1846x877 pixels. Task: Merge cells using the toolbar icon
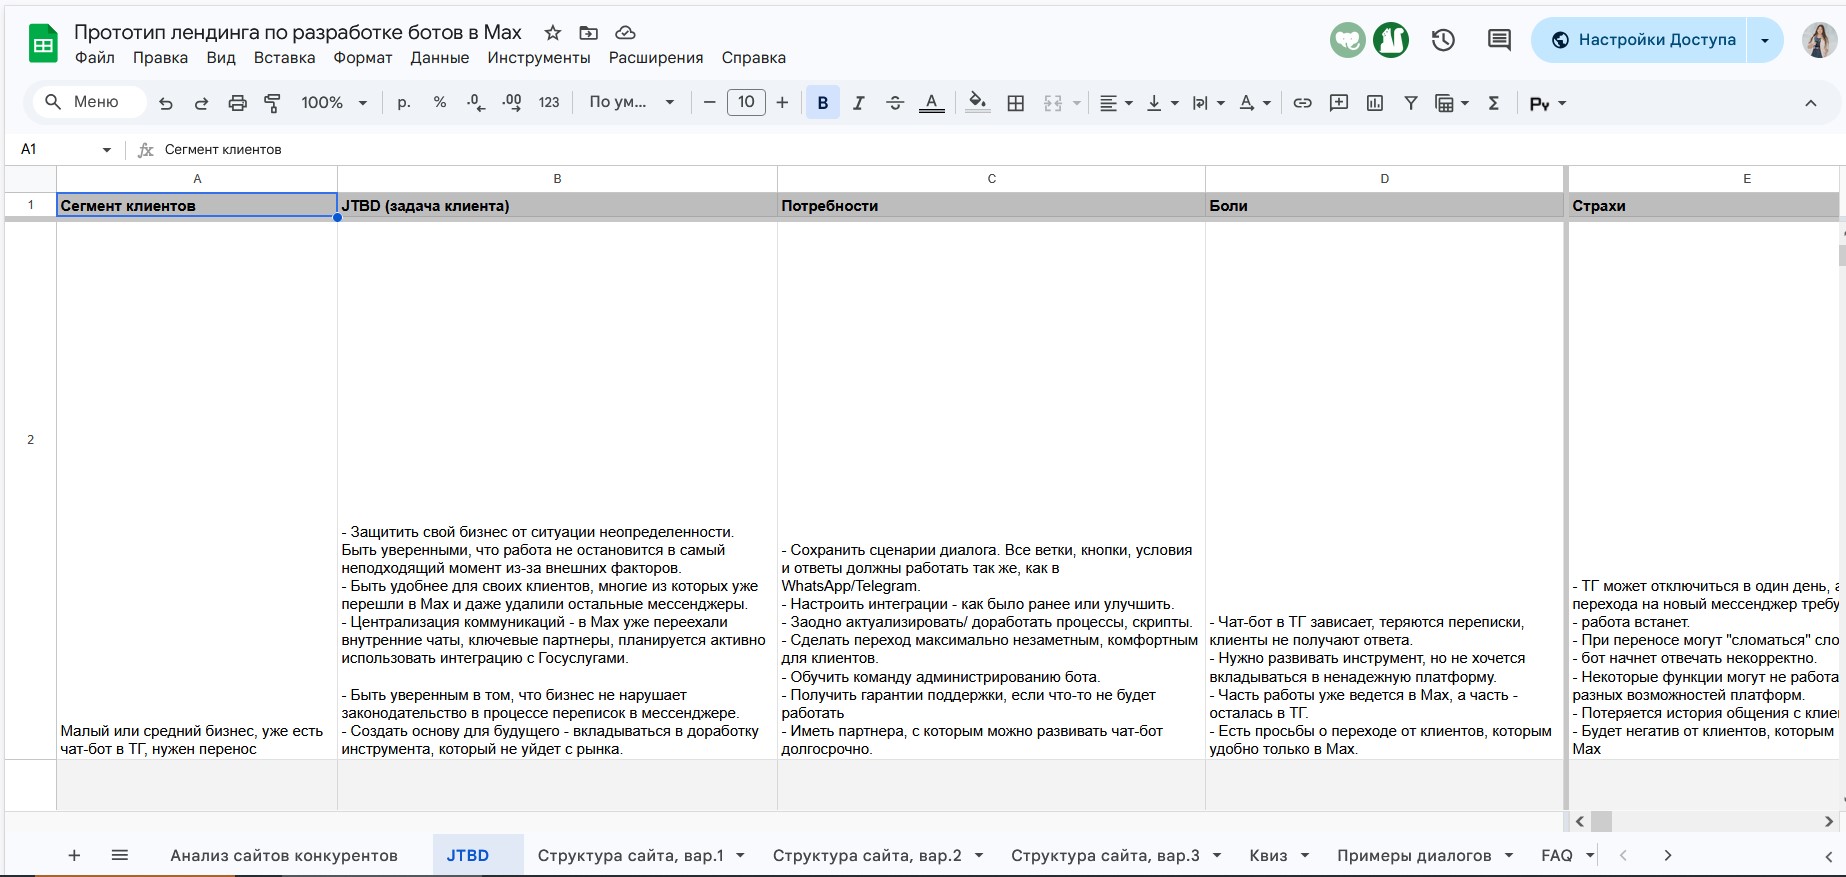[x=1053, y=103]
